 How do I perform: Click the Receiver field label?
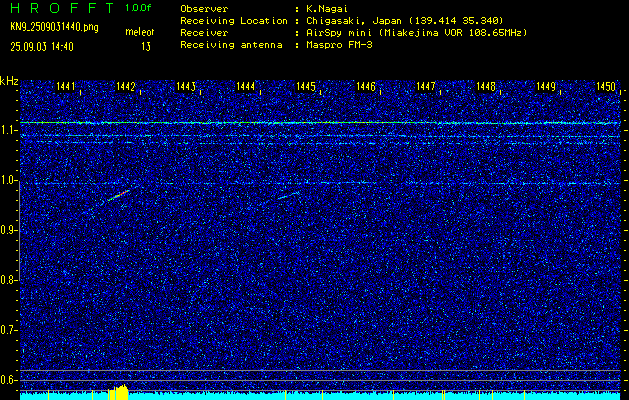click(204, 32)
